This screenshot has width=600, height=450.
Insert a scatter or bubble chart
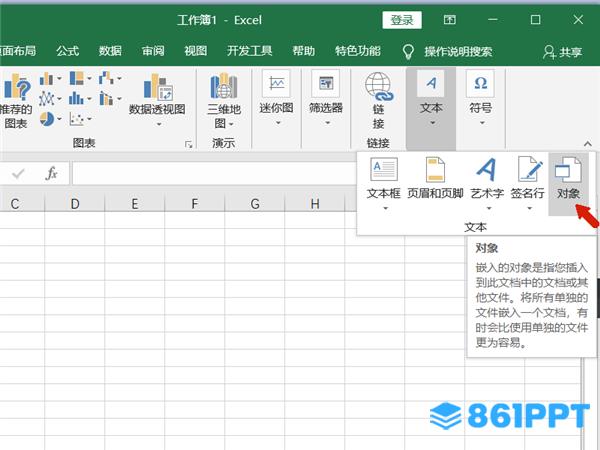point(77,119)
